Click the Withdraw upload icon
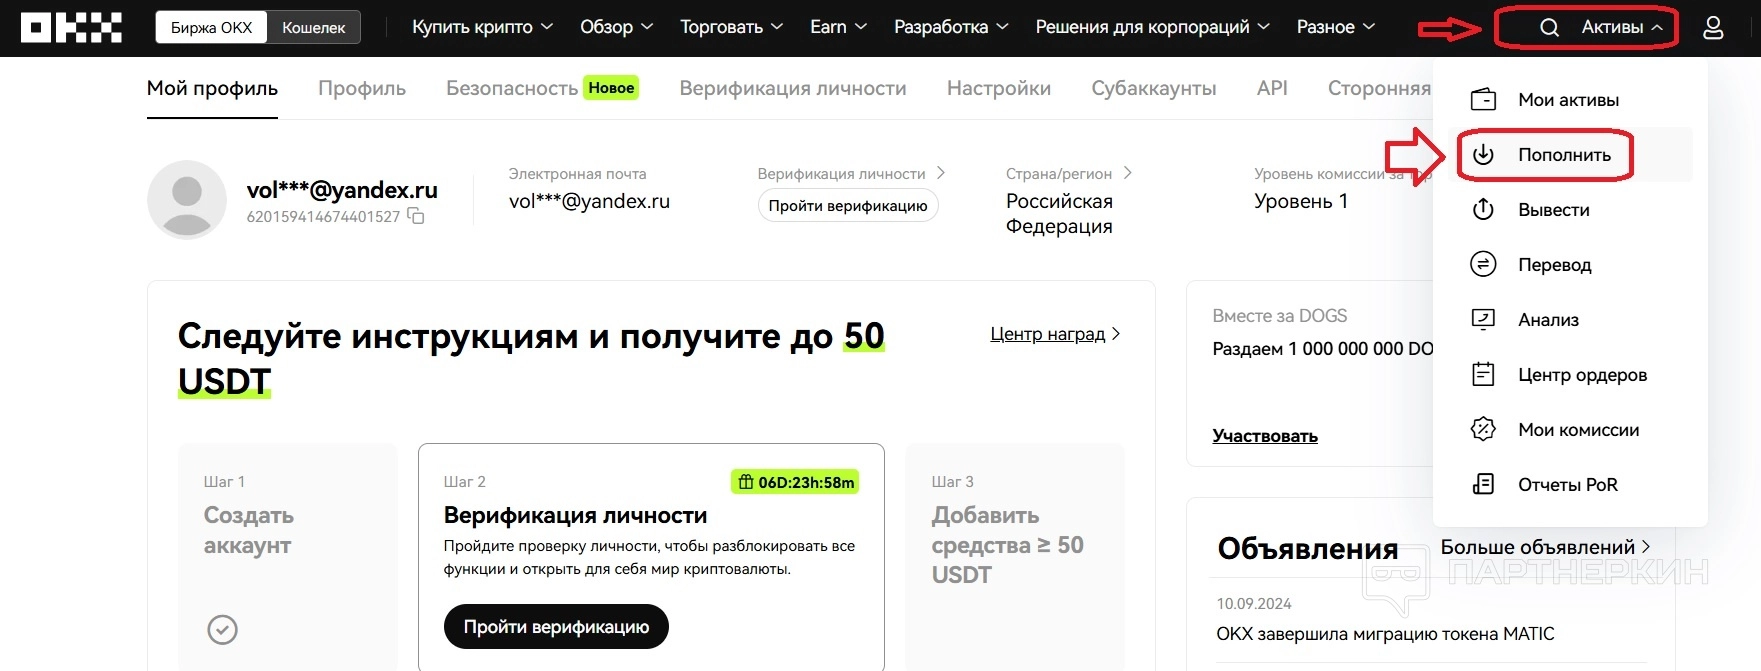The height and width of the screenshot is (671, 1761). [x=1483, y=210]
